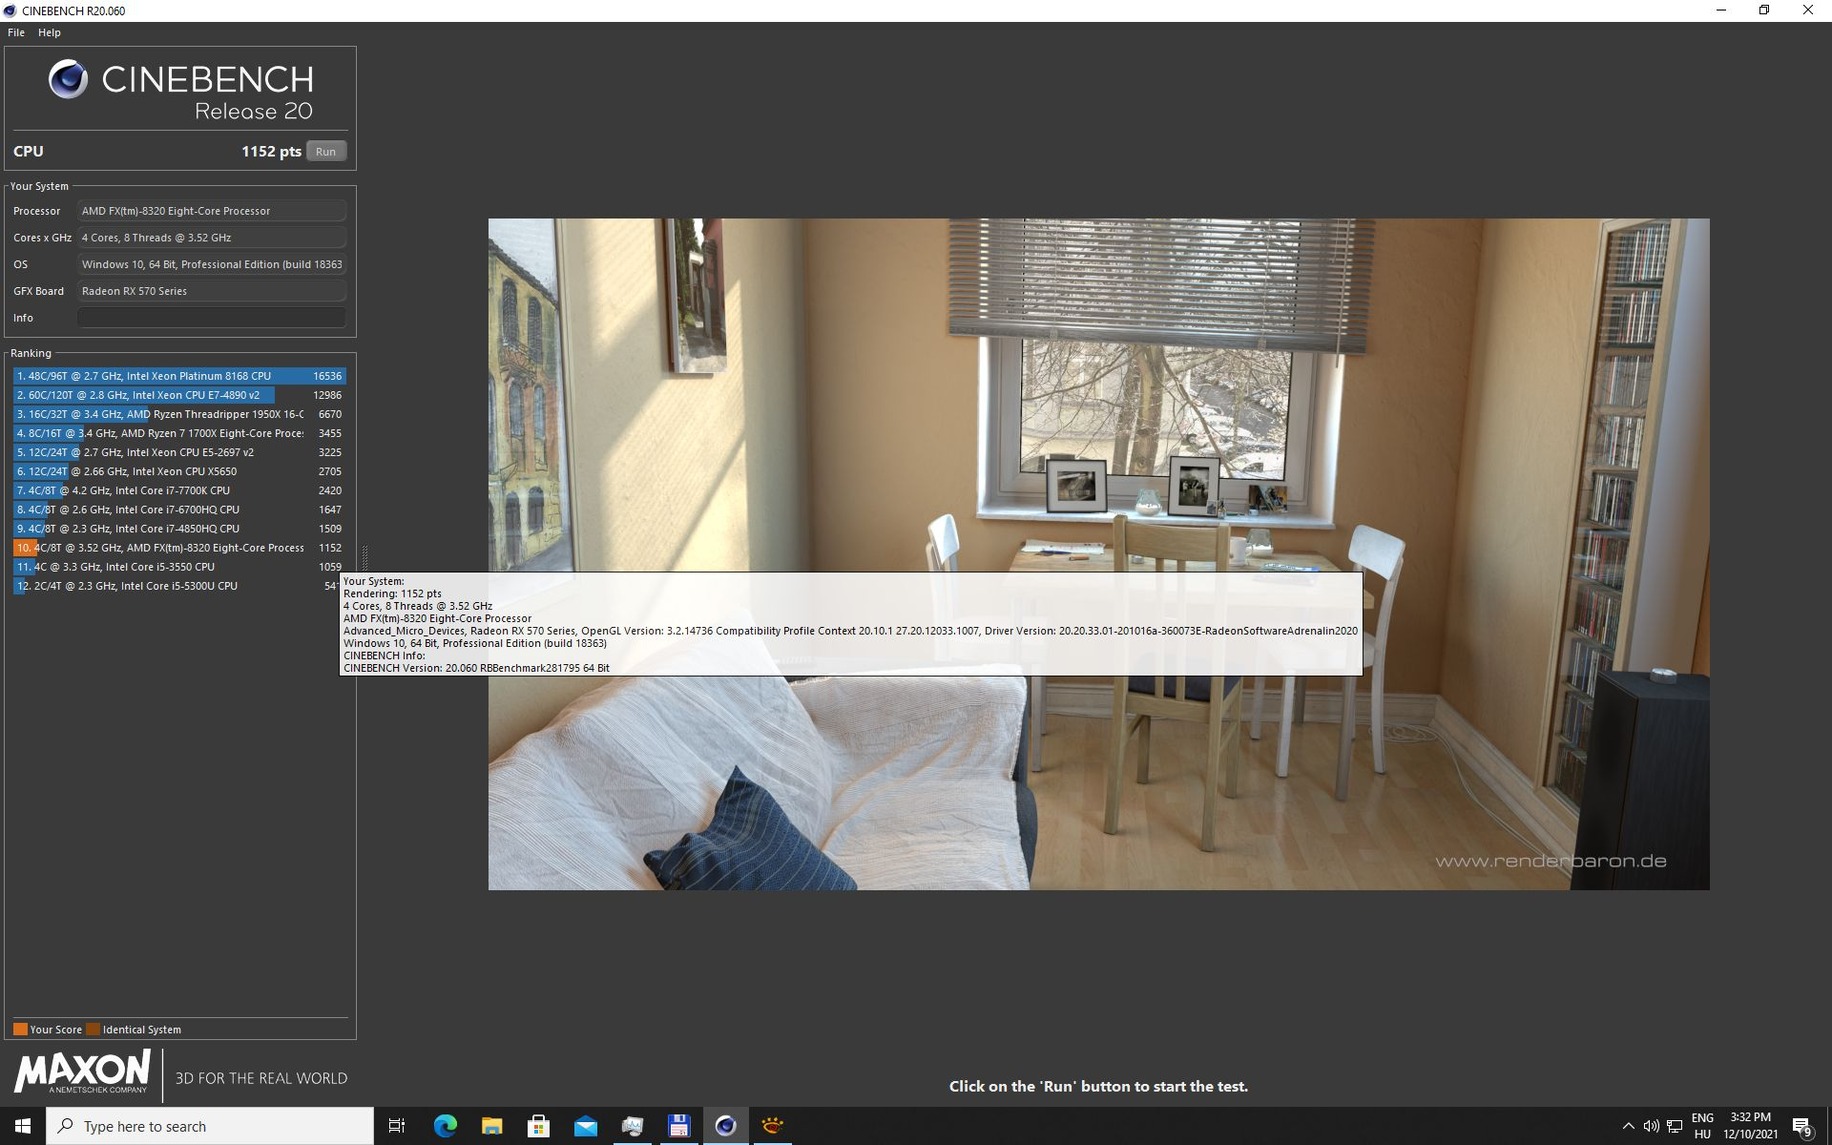Image resolution: width=1832 pixels, height=1145 pixels.
Task: Select ranking row Intel Xeon Platinum 8168
Action: [x=180, y=376]
